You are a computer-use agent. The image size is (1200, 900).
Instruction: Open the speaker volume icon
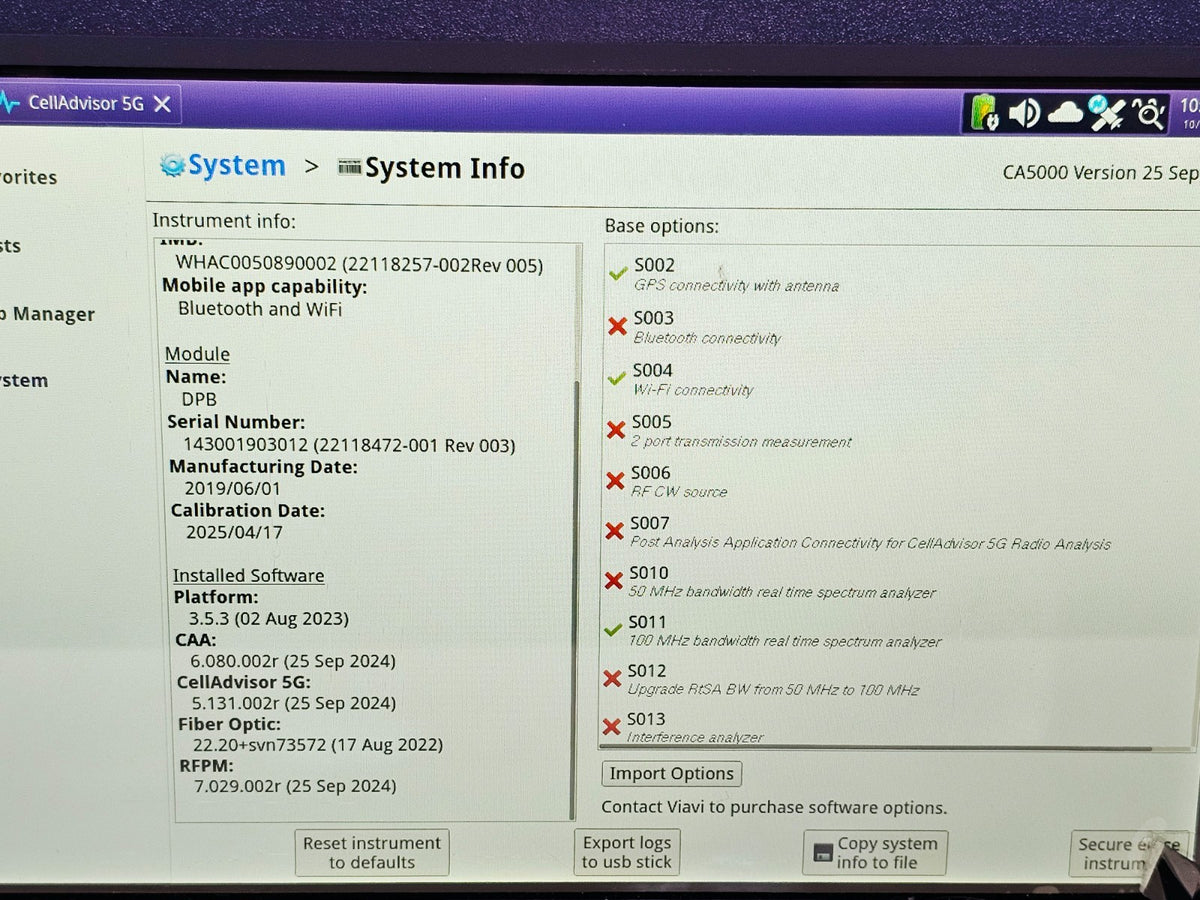click(x=1024, y=113)
